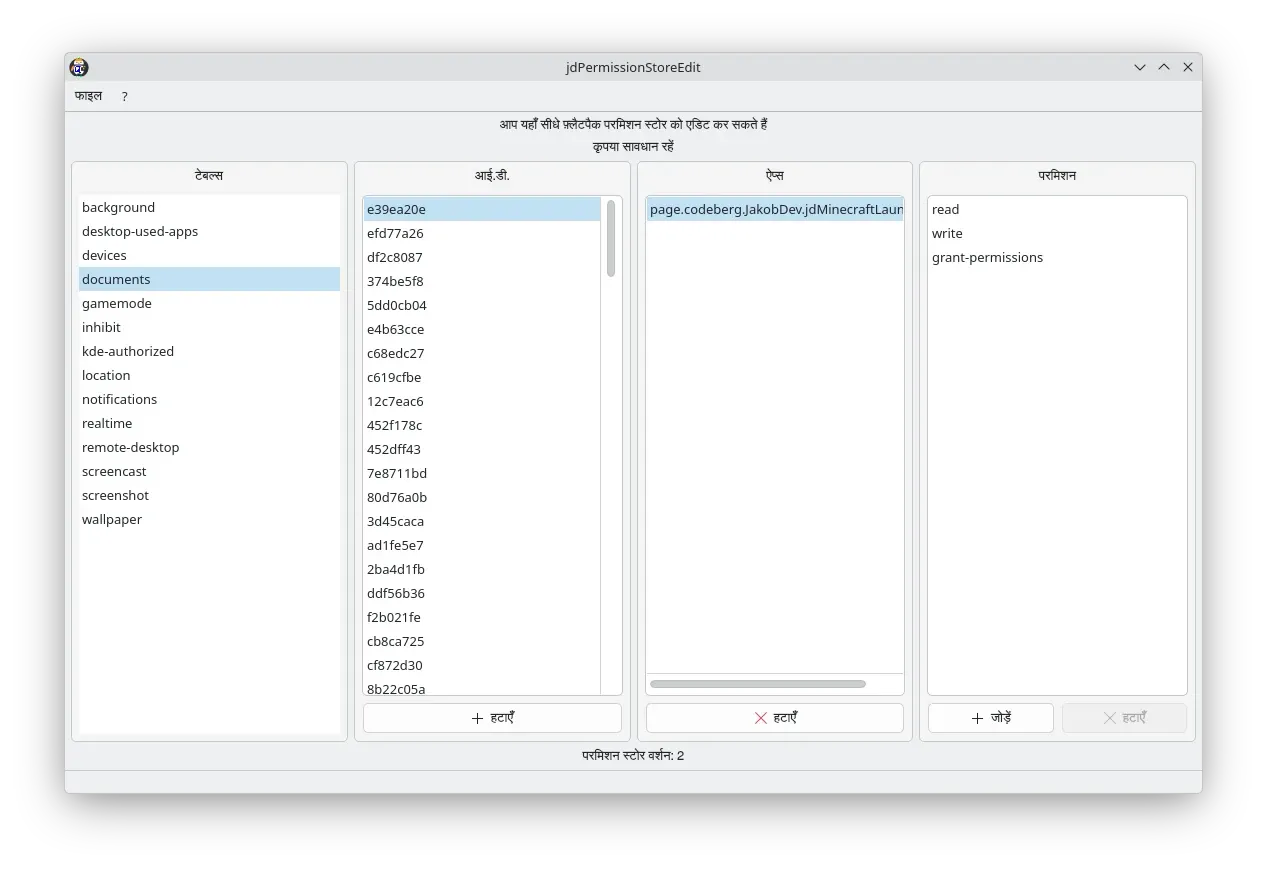Viewport: 1267px width, 870px height.
Task: Select the grant-permissions entry
Action: point(1057,257)
